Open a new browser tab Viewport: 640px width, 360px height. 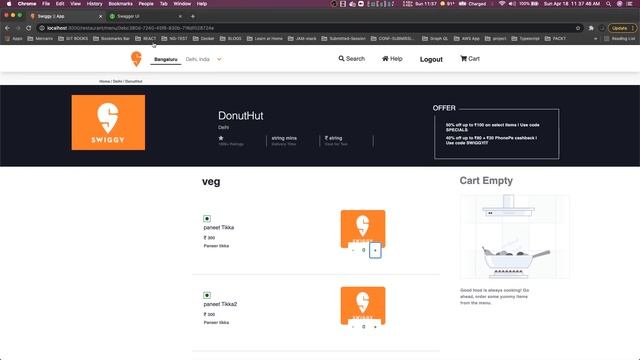(193, 16)
